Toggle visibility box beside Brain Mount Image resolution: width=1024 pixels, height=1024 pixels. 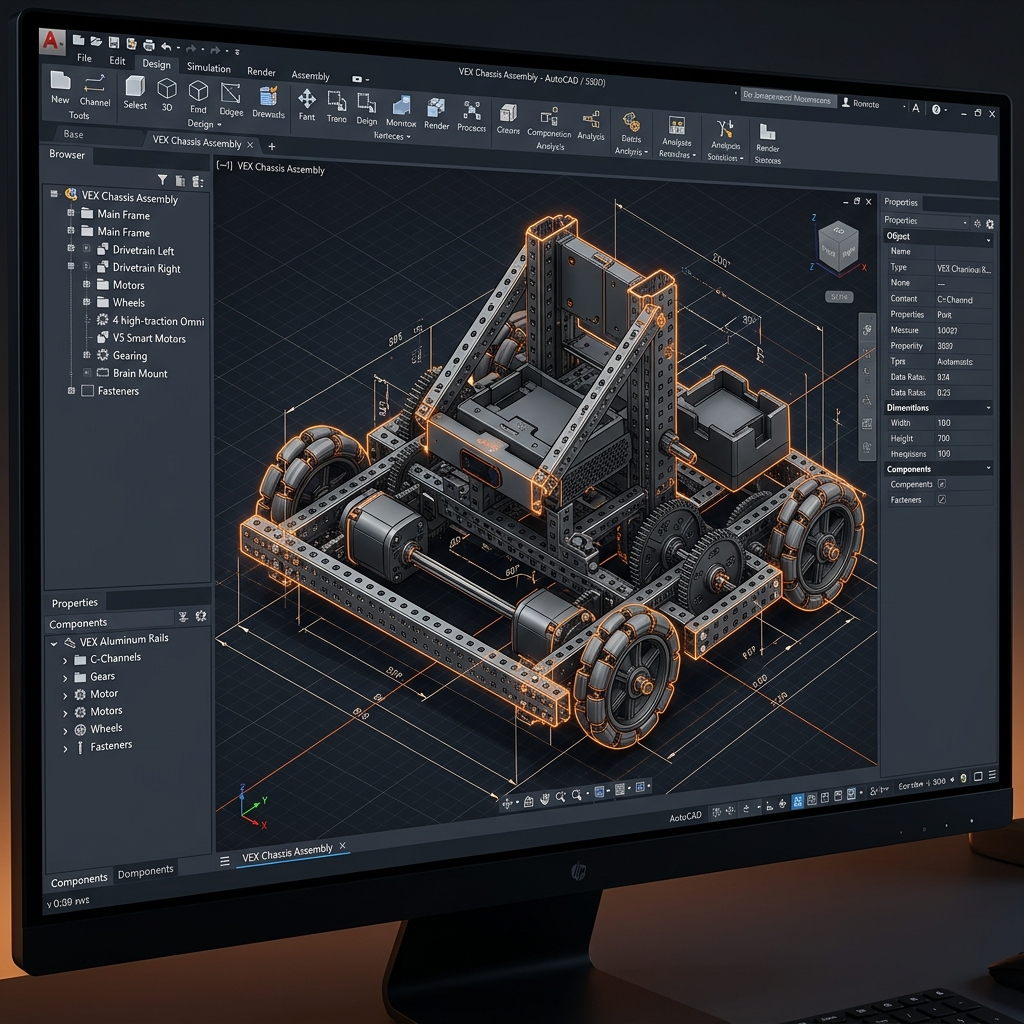pyautogui.click(x=87, y=372)
